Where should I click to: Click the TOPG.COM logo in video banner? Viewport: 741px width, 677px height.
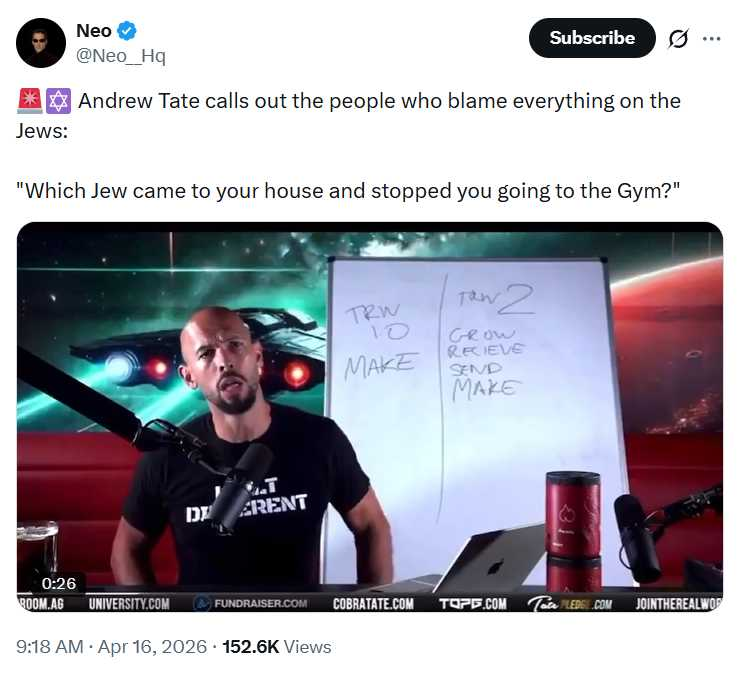(473, 604)
